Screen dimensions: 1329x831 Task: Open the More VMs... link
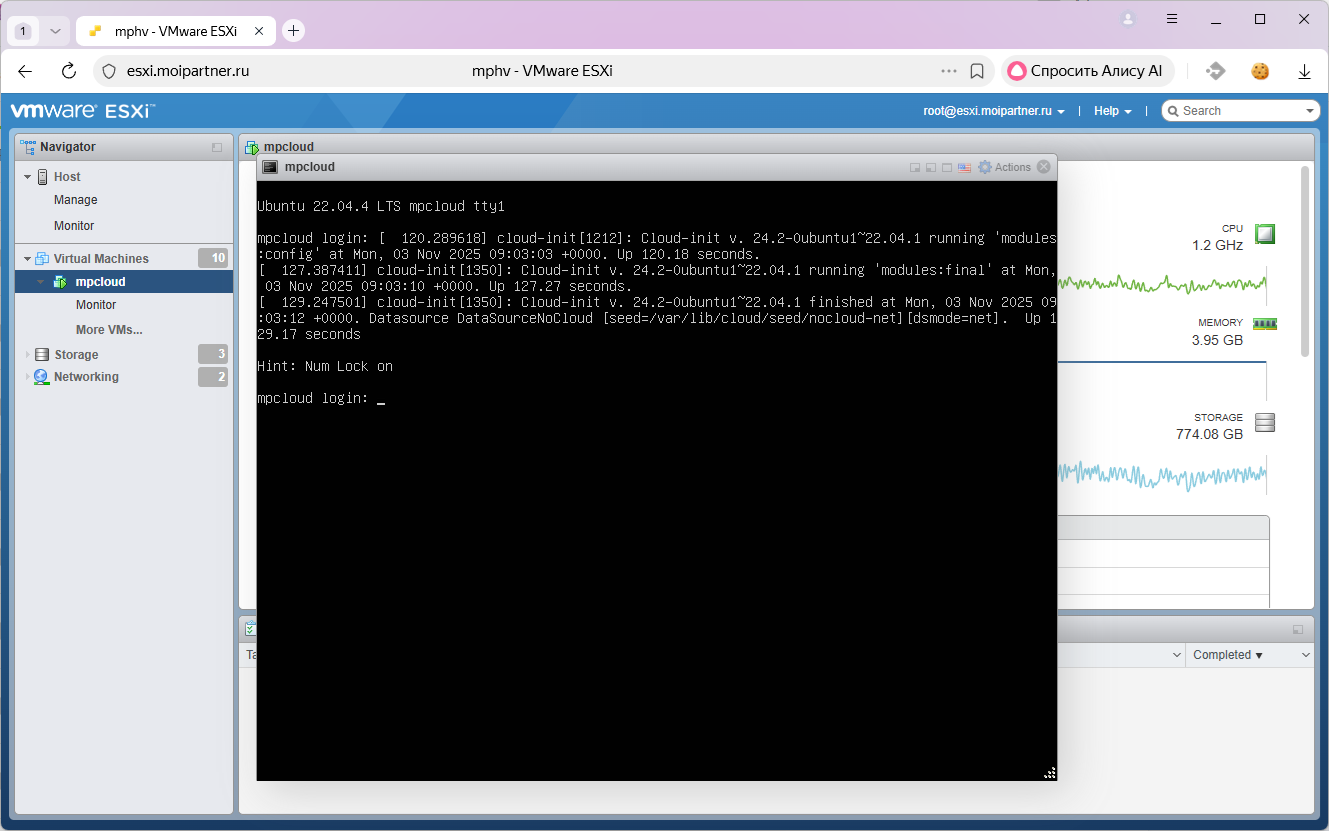click(109, 330)
